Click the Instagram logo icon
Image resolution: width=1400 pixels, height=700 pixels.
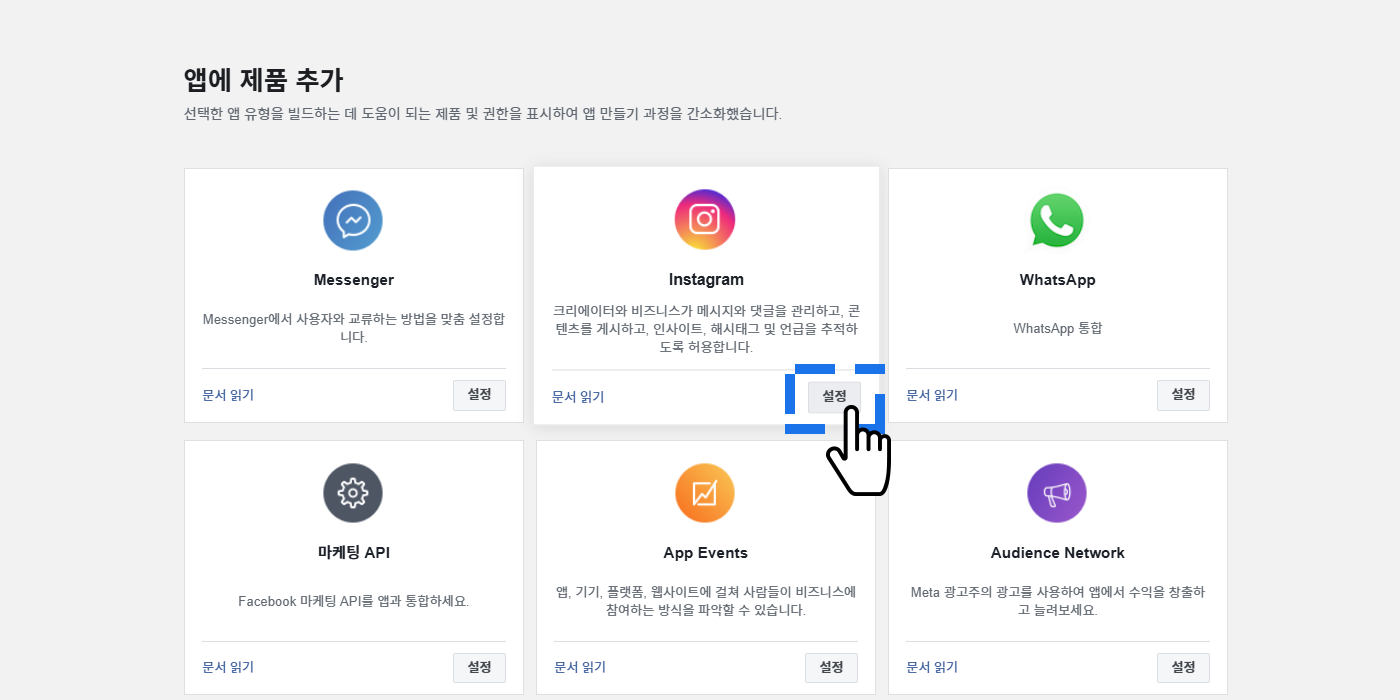point(705,219)
